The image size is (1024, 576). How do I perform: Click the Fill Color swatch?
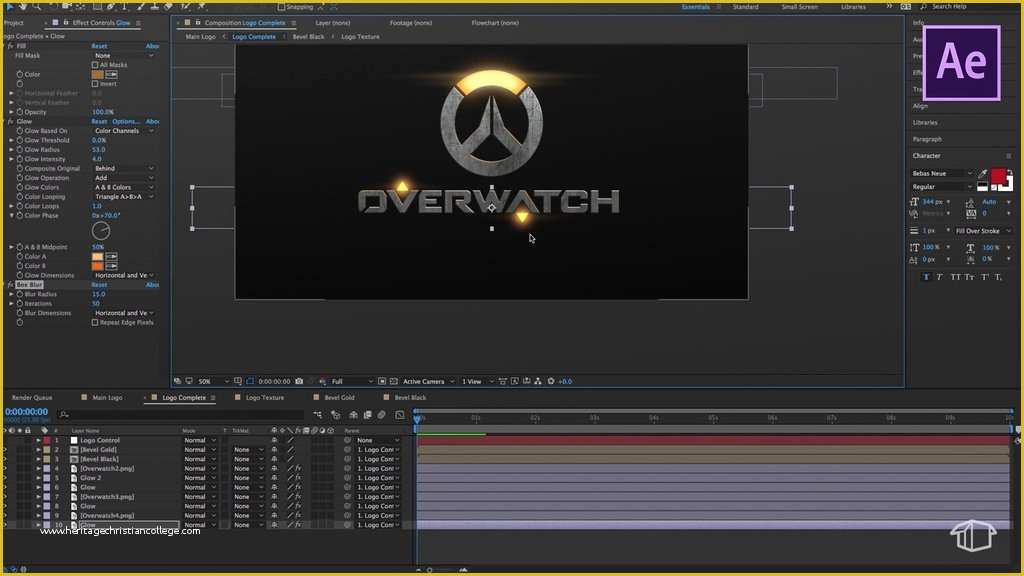click(97, 74)
